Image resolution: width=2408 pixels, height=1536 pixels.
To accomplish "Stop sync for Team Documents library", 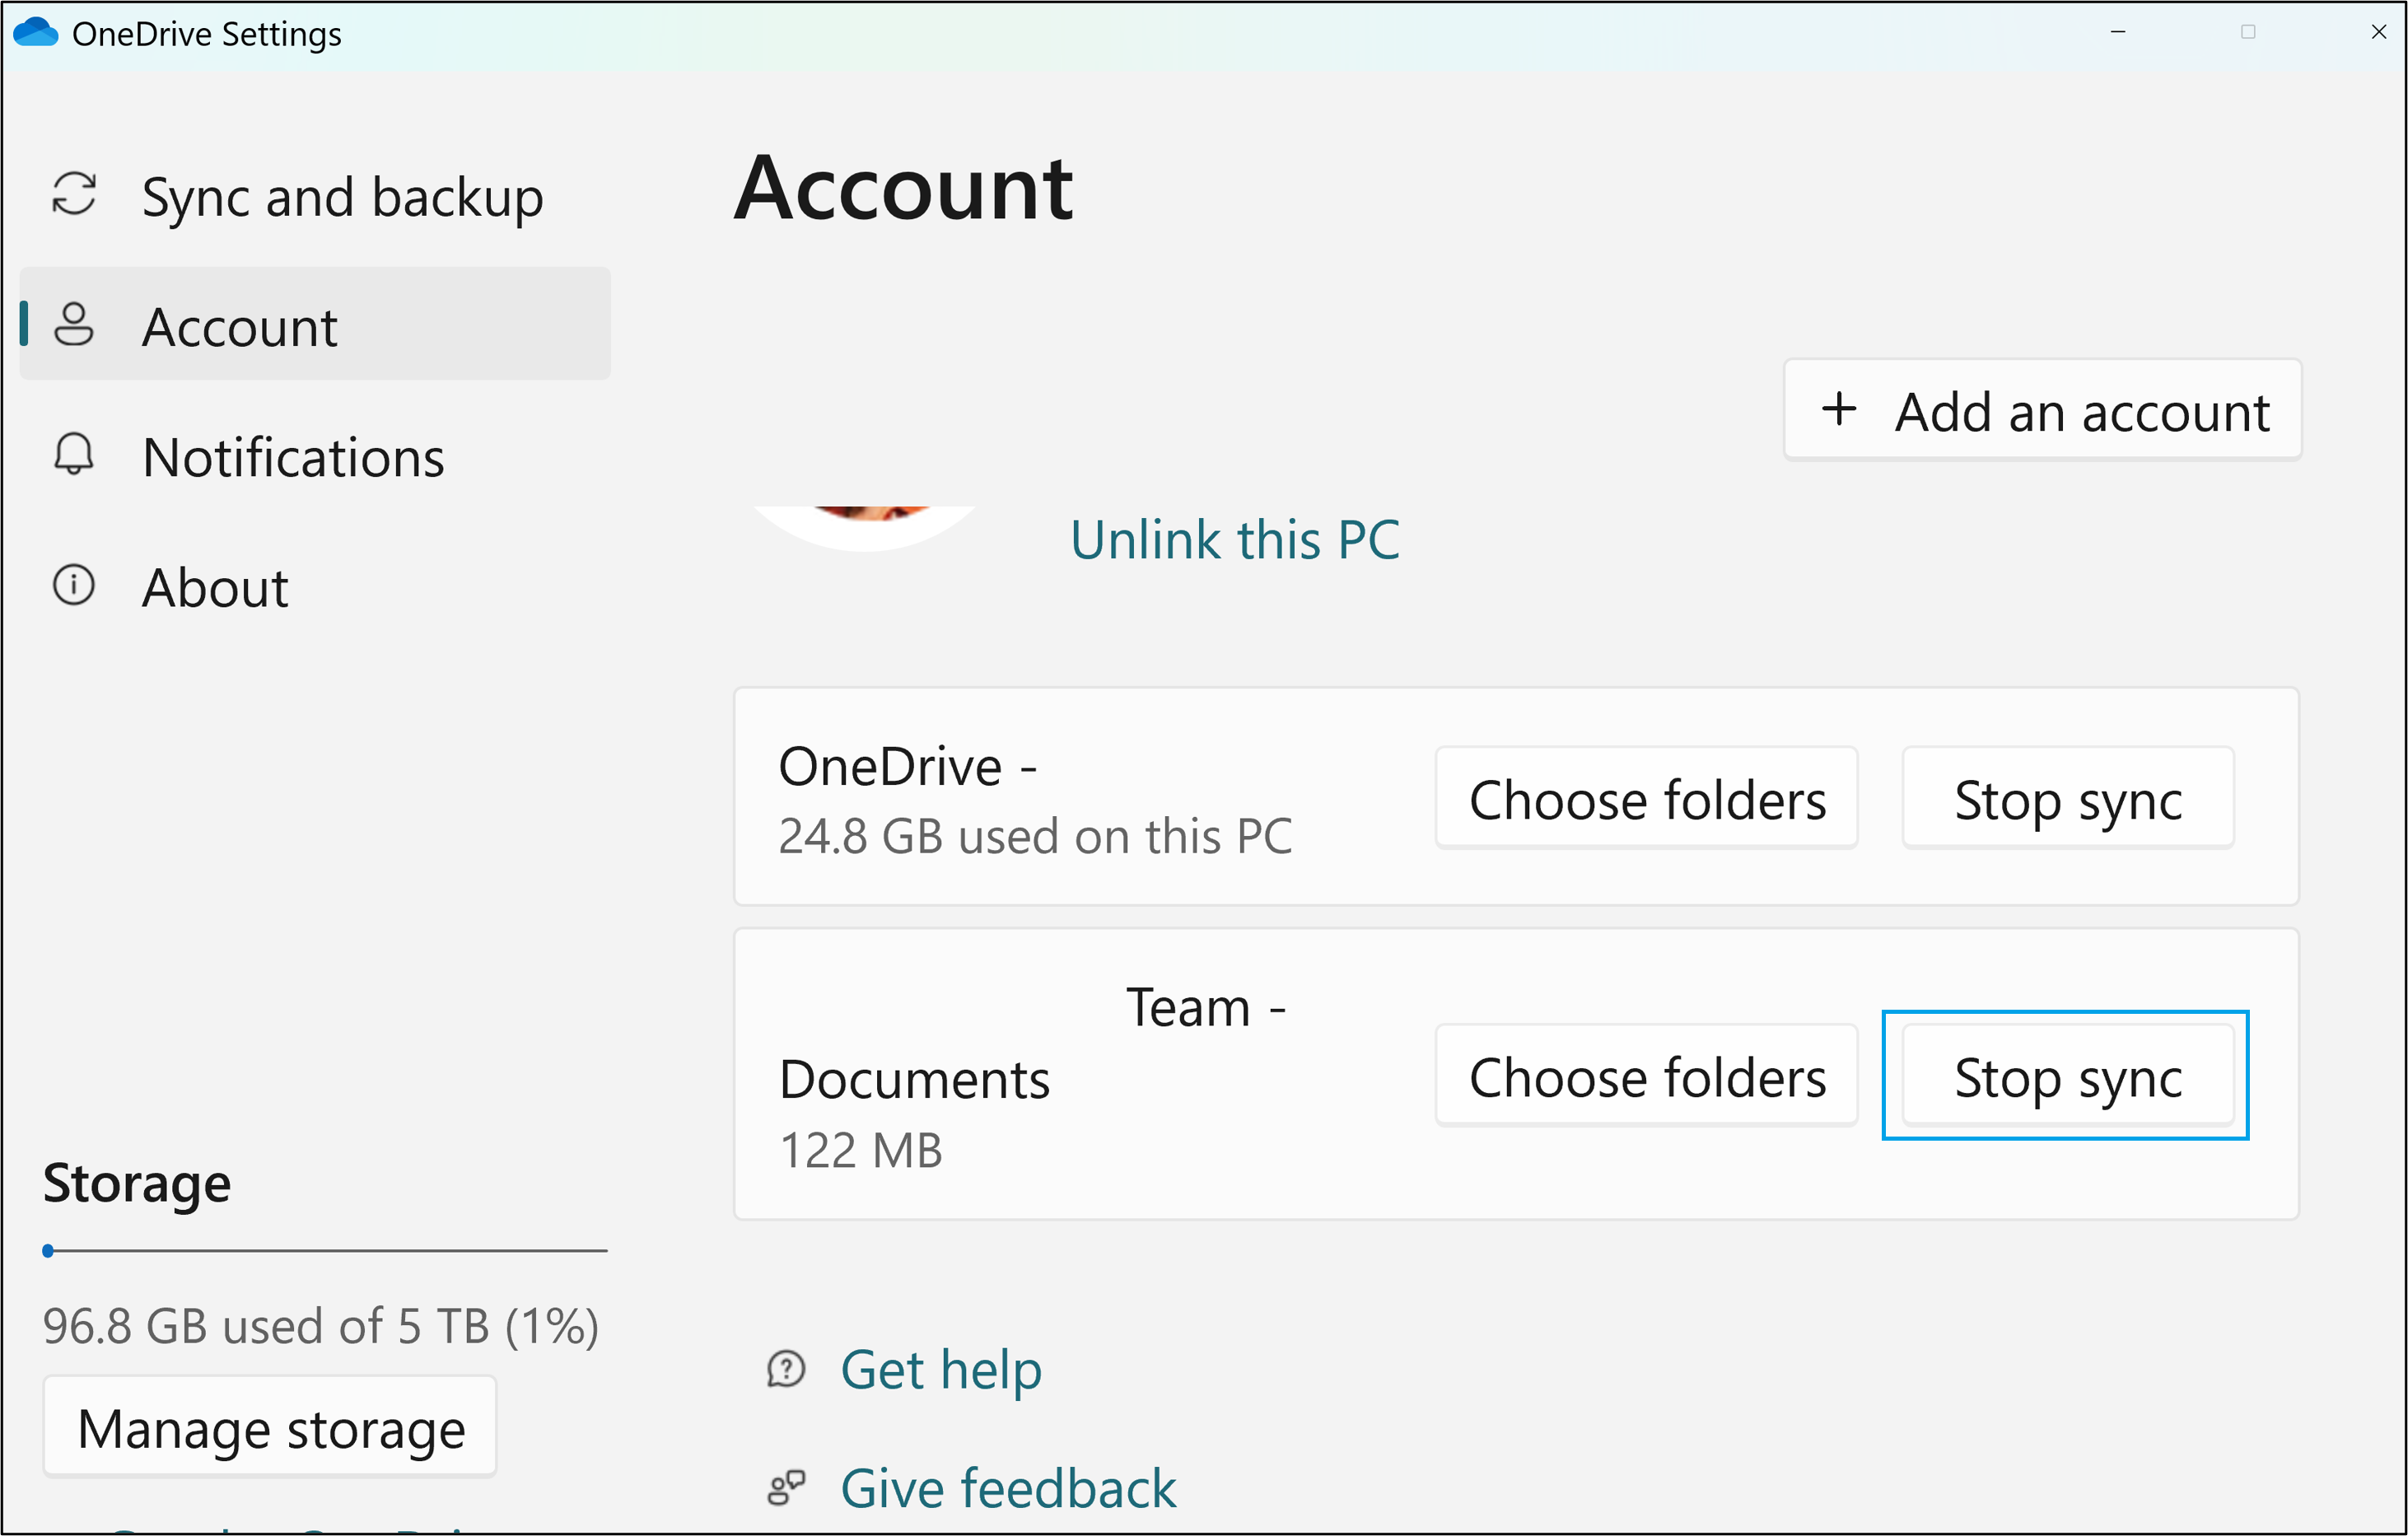I will (2068, 1076).
